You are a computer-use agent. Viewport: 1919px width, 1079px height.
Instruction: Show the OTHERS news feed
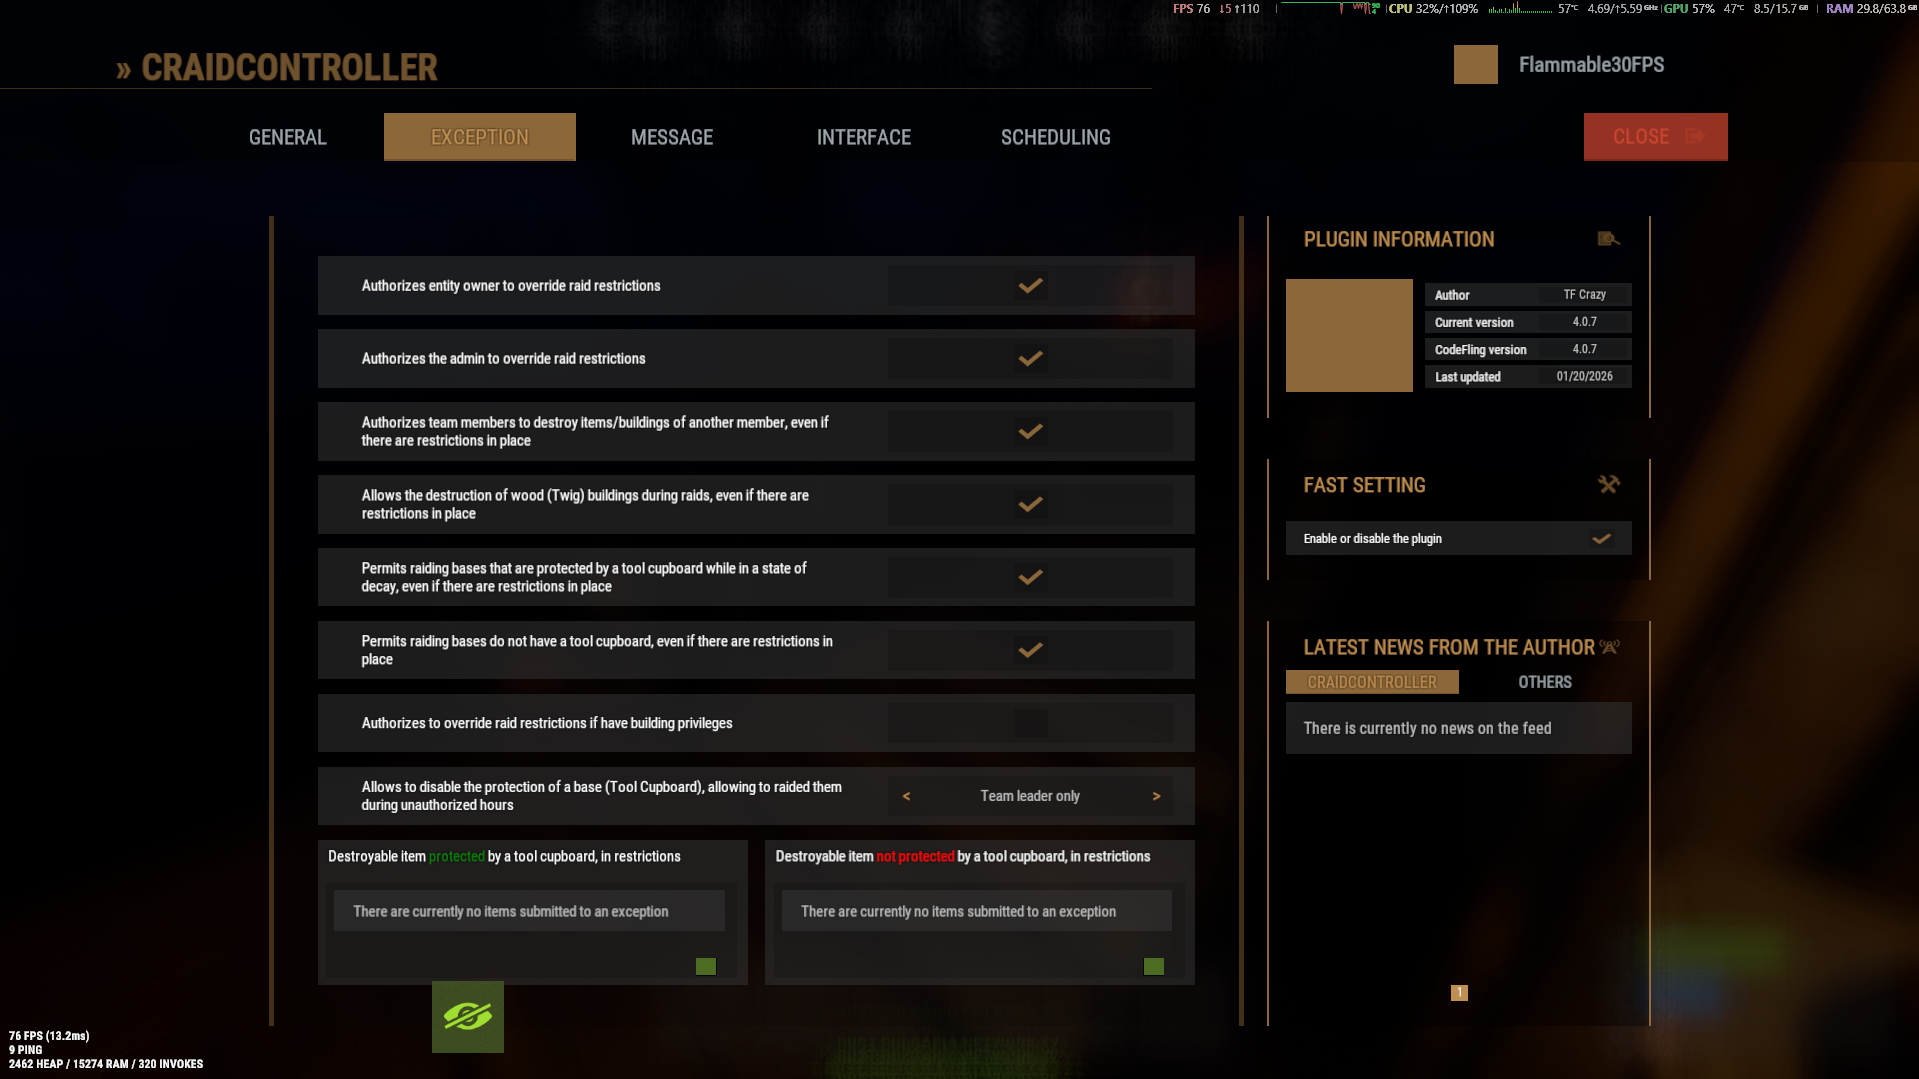click(x=1545, y=682)
